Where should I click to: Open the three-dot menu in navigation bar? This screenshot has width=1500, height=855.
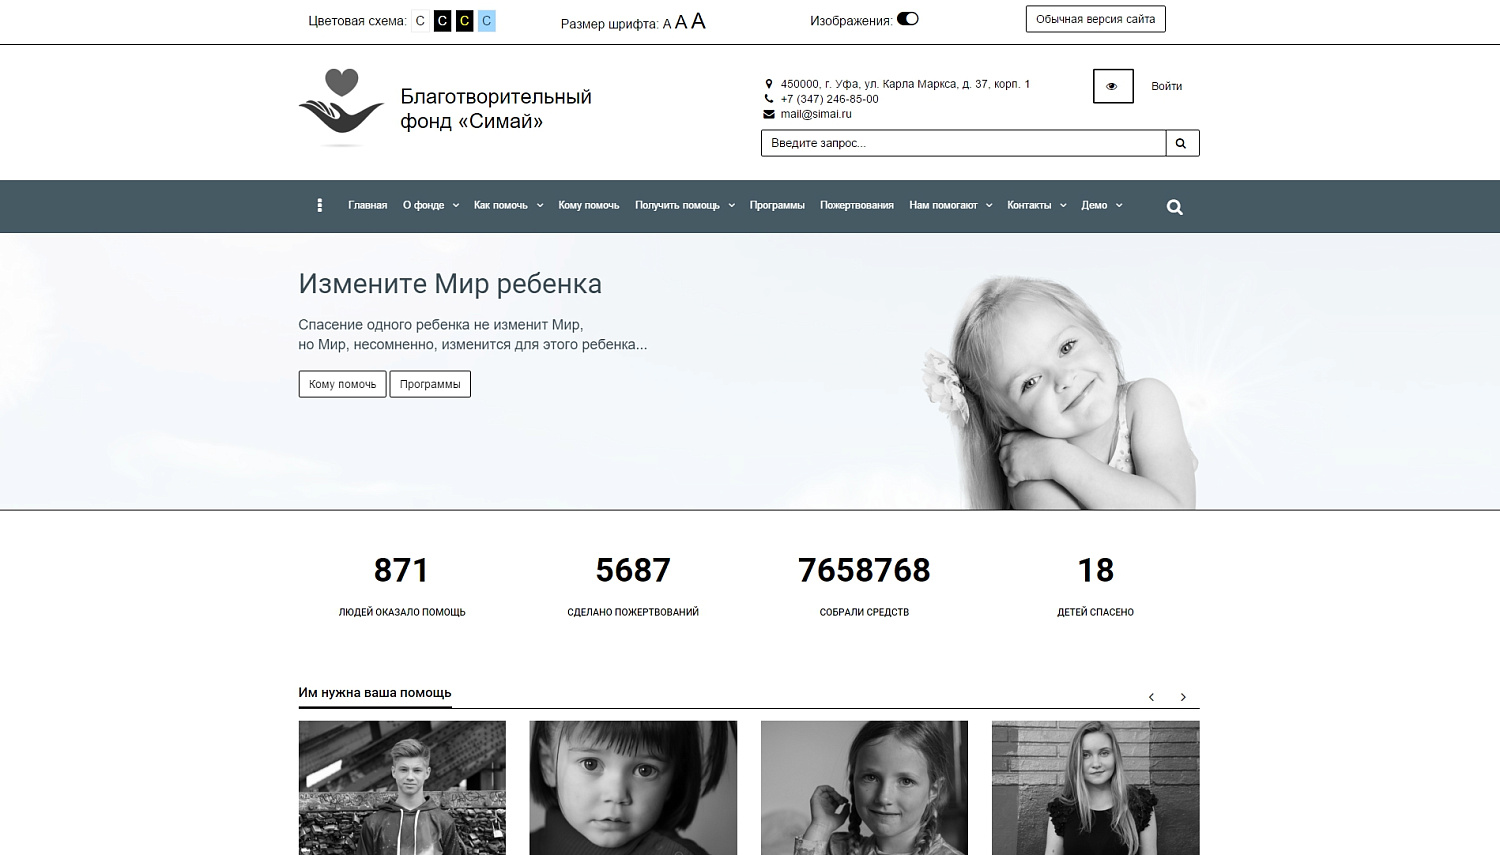pos(319,205)
